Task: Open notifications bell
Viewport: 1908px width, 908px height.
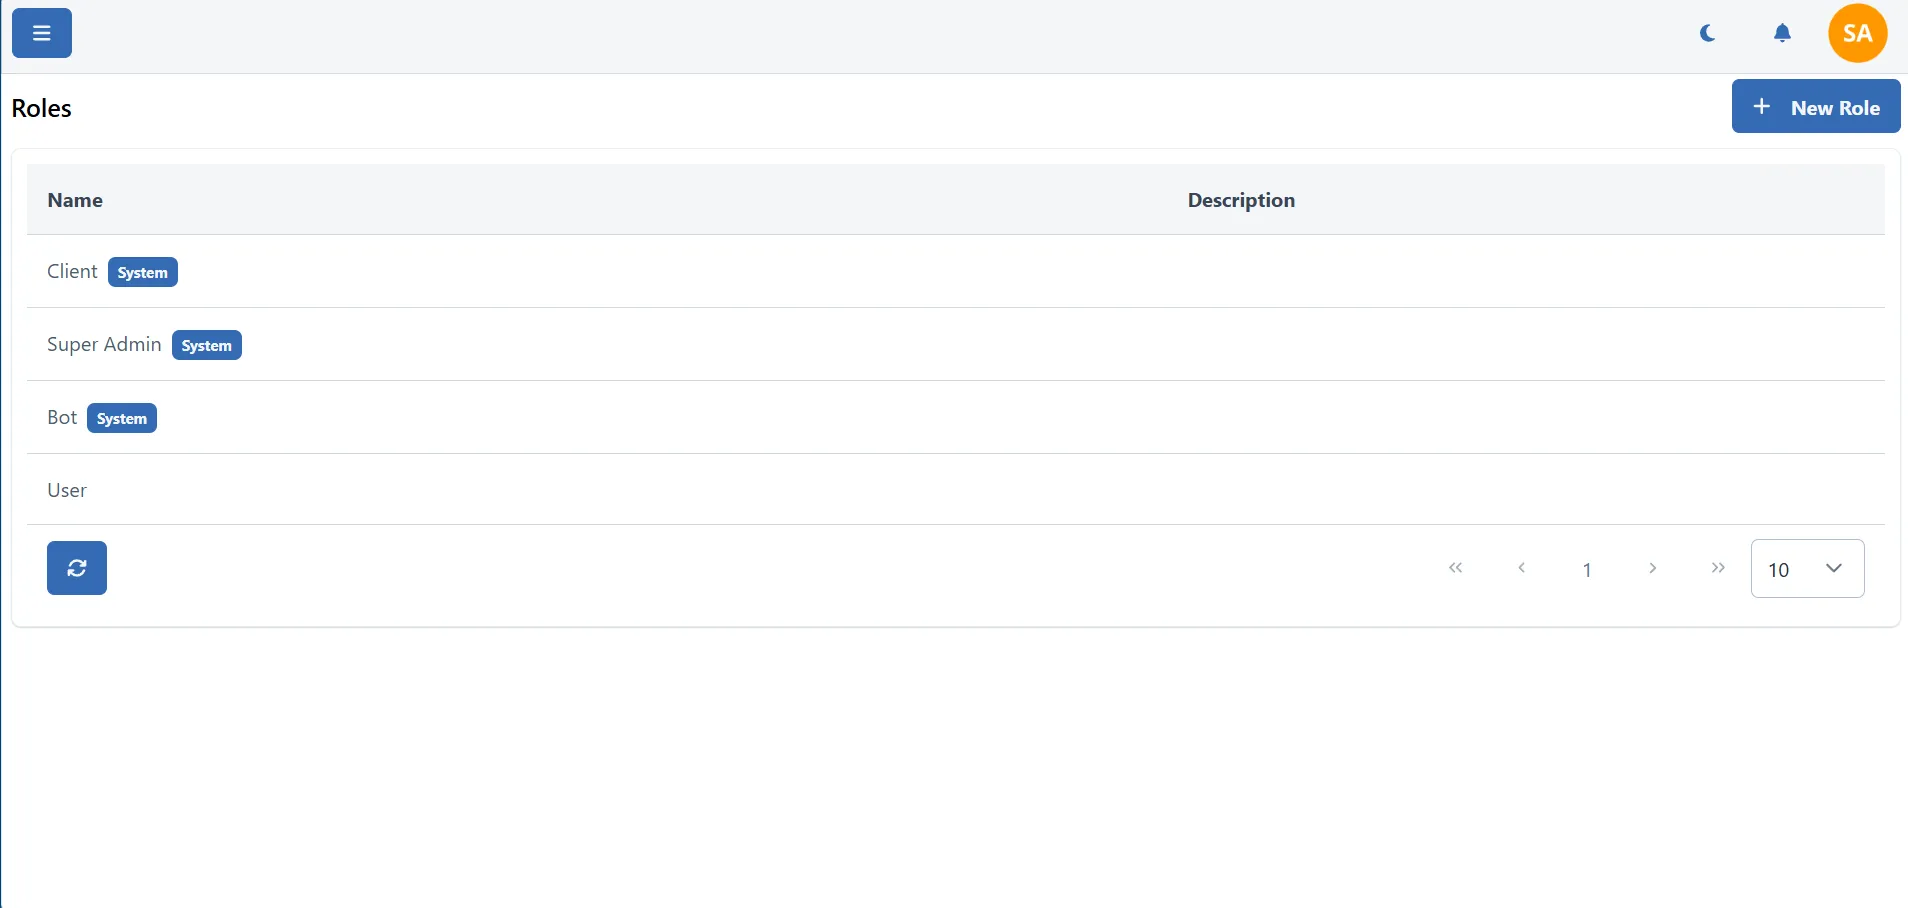Action: 1782,33
